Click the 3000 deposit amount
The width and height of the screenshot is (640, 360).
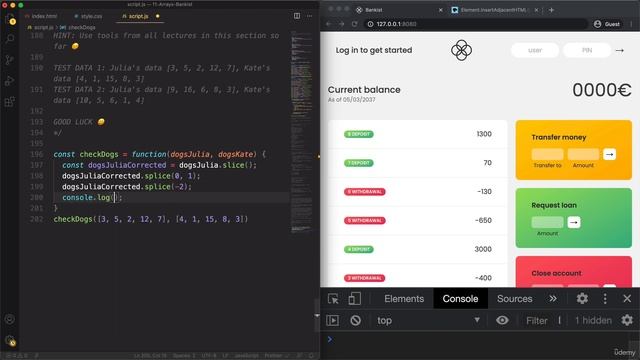pos(483,249)
